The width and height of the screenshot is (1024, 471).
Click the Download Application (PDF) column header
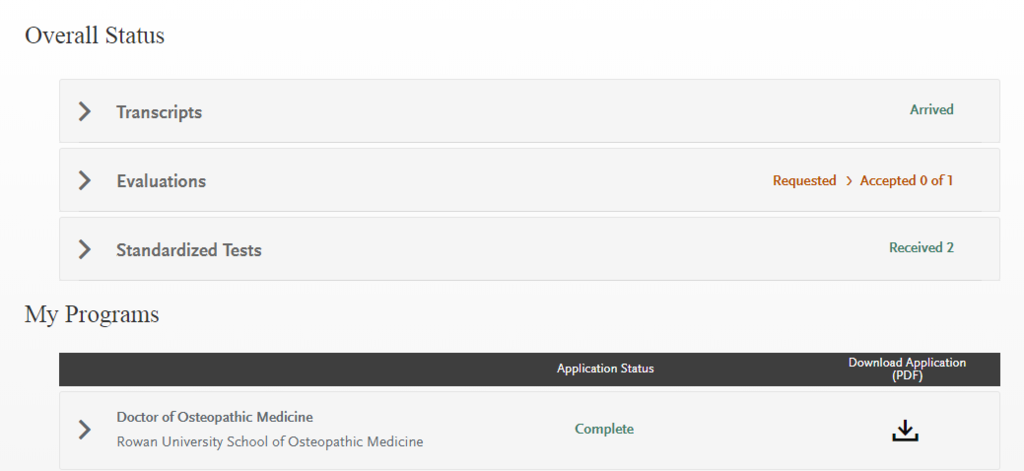(907, 369)
